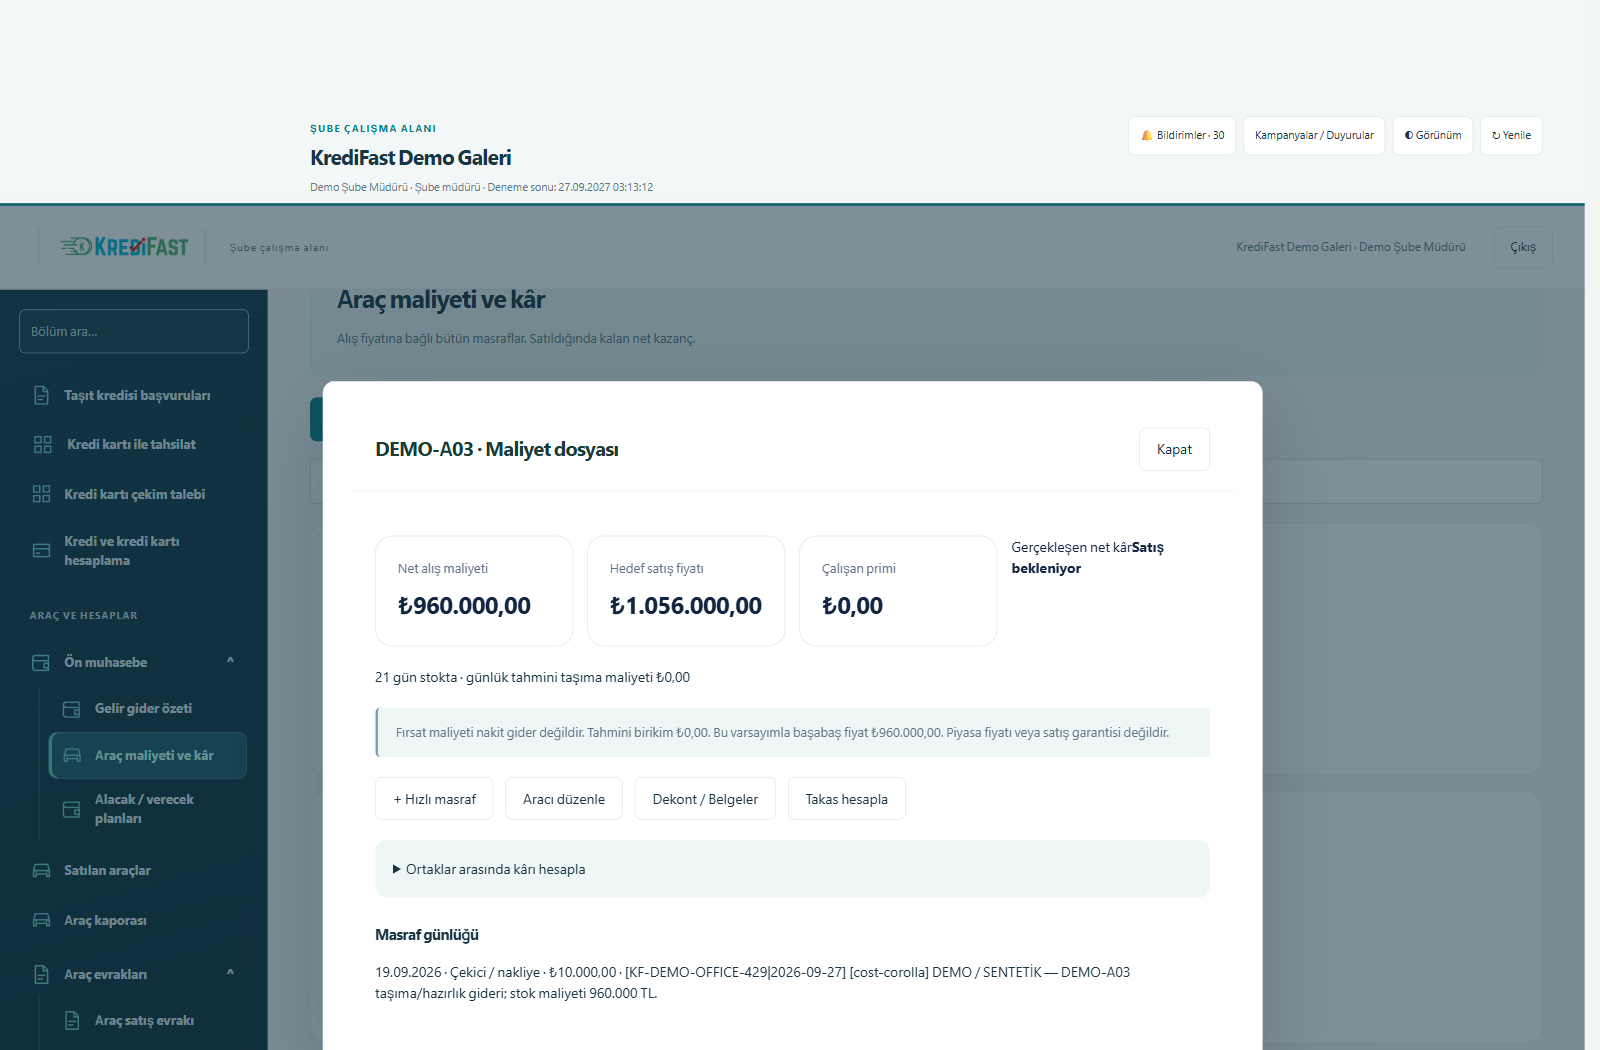1600x1050 pixels.
Task: Click the Alacak / verecek planları icon
Action: [x=72, y=809]
